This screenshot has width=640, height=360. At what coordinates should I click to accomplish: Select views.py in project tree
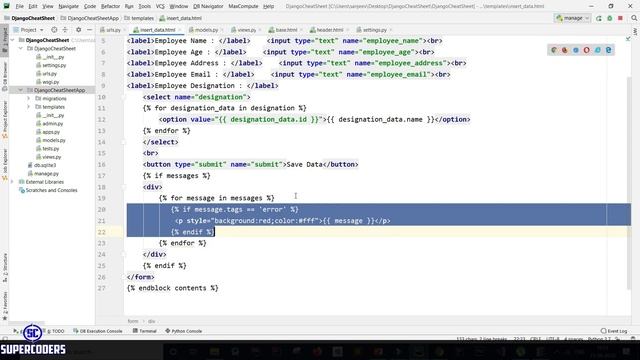coord(51,157)
